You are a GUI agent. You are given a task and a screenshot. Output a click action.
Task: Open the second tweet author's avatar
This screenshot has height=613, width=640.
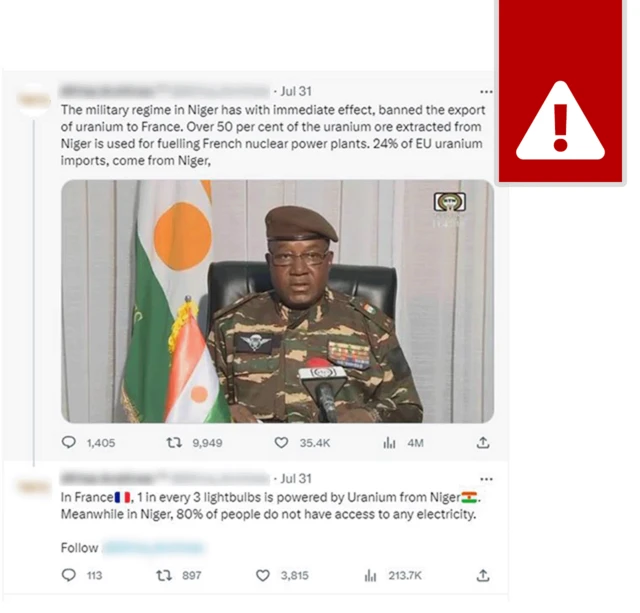point(34,486)
